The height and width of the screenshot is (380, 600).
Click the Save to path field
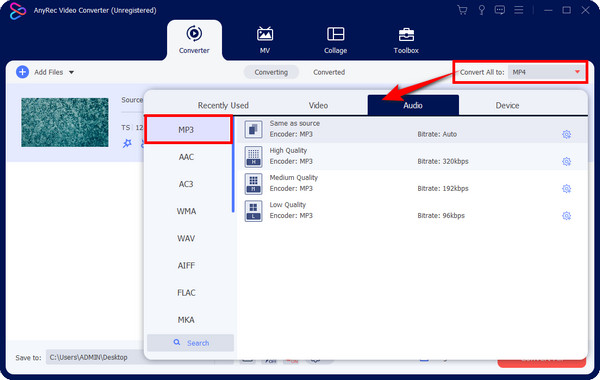coord(96,357)
